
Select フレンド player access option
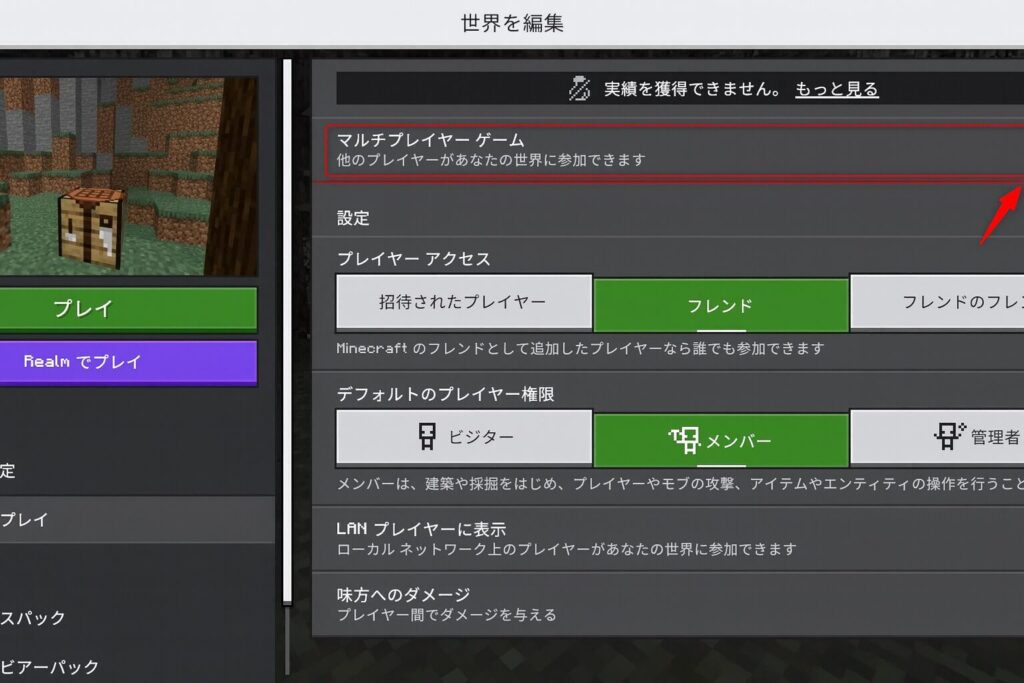[x=721, y=305]
